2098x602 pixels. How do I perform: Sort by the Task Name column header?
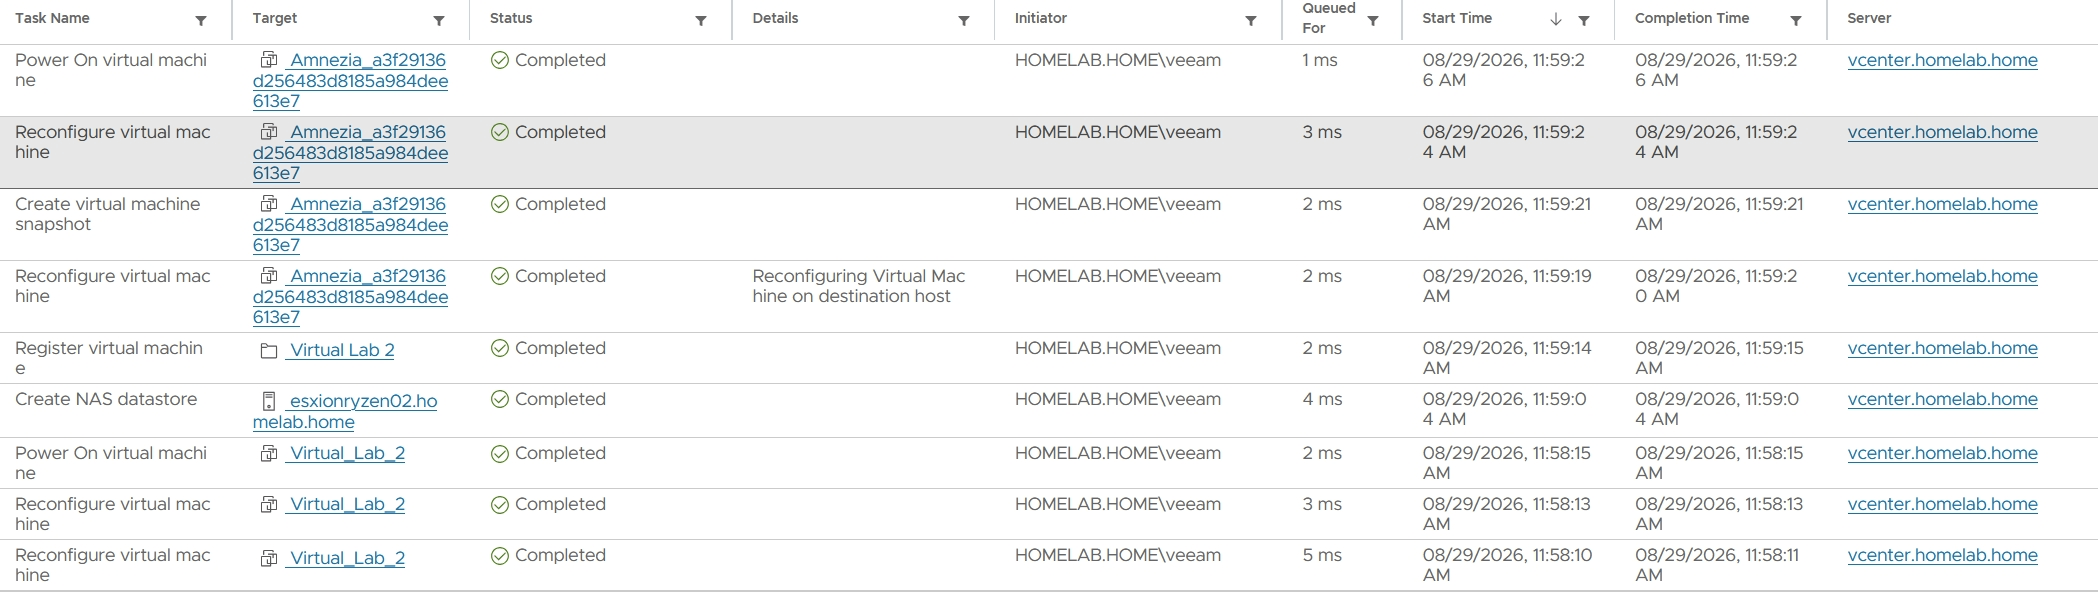[52, 18]
